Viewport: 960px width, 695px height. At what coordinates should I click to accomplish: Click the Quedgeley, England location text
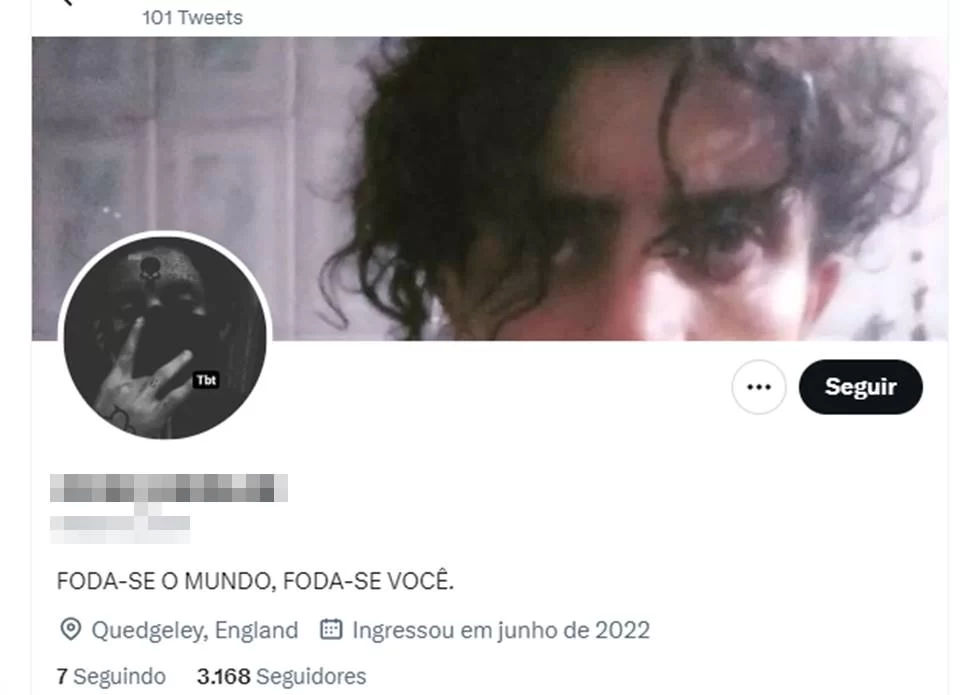pos(195,630)
